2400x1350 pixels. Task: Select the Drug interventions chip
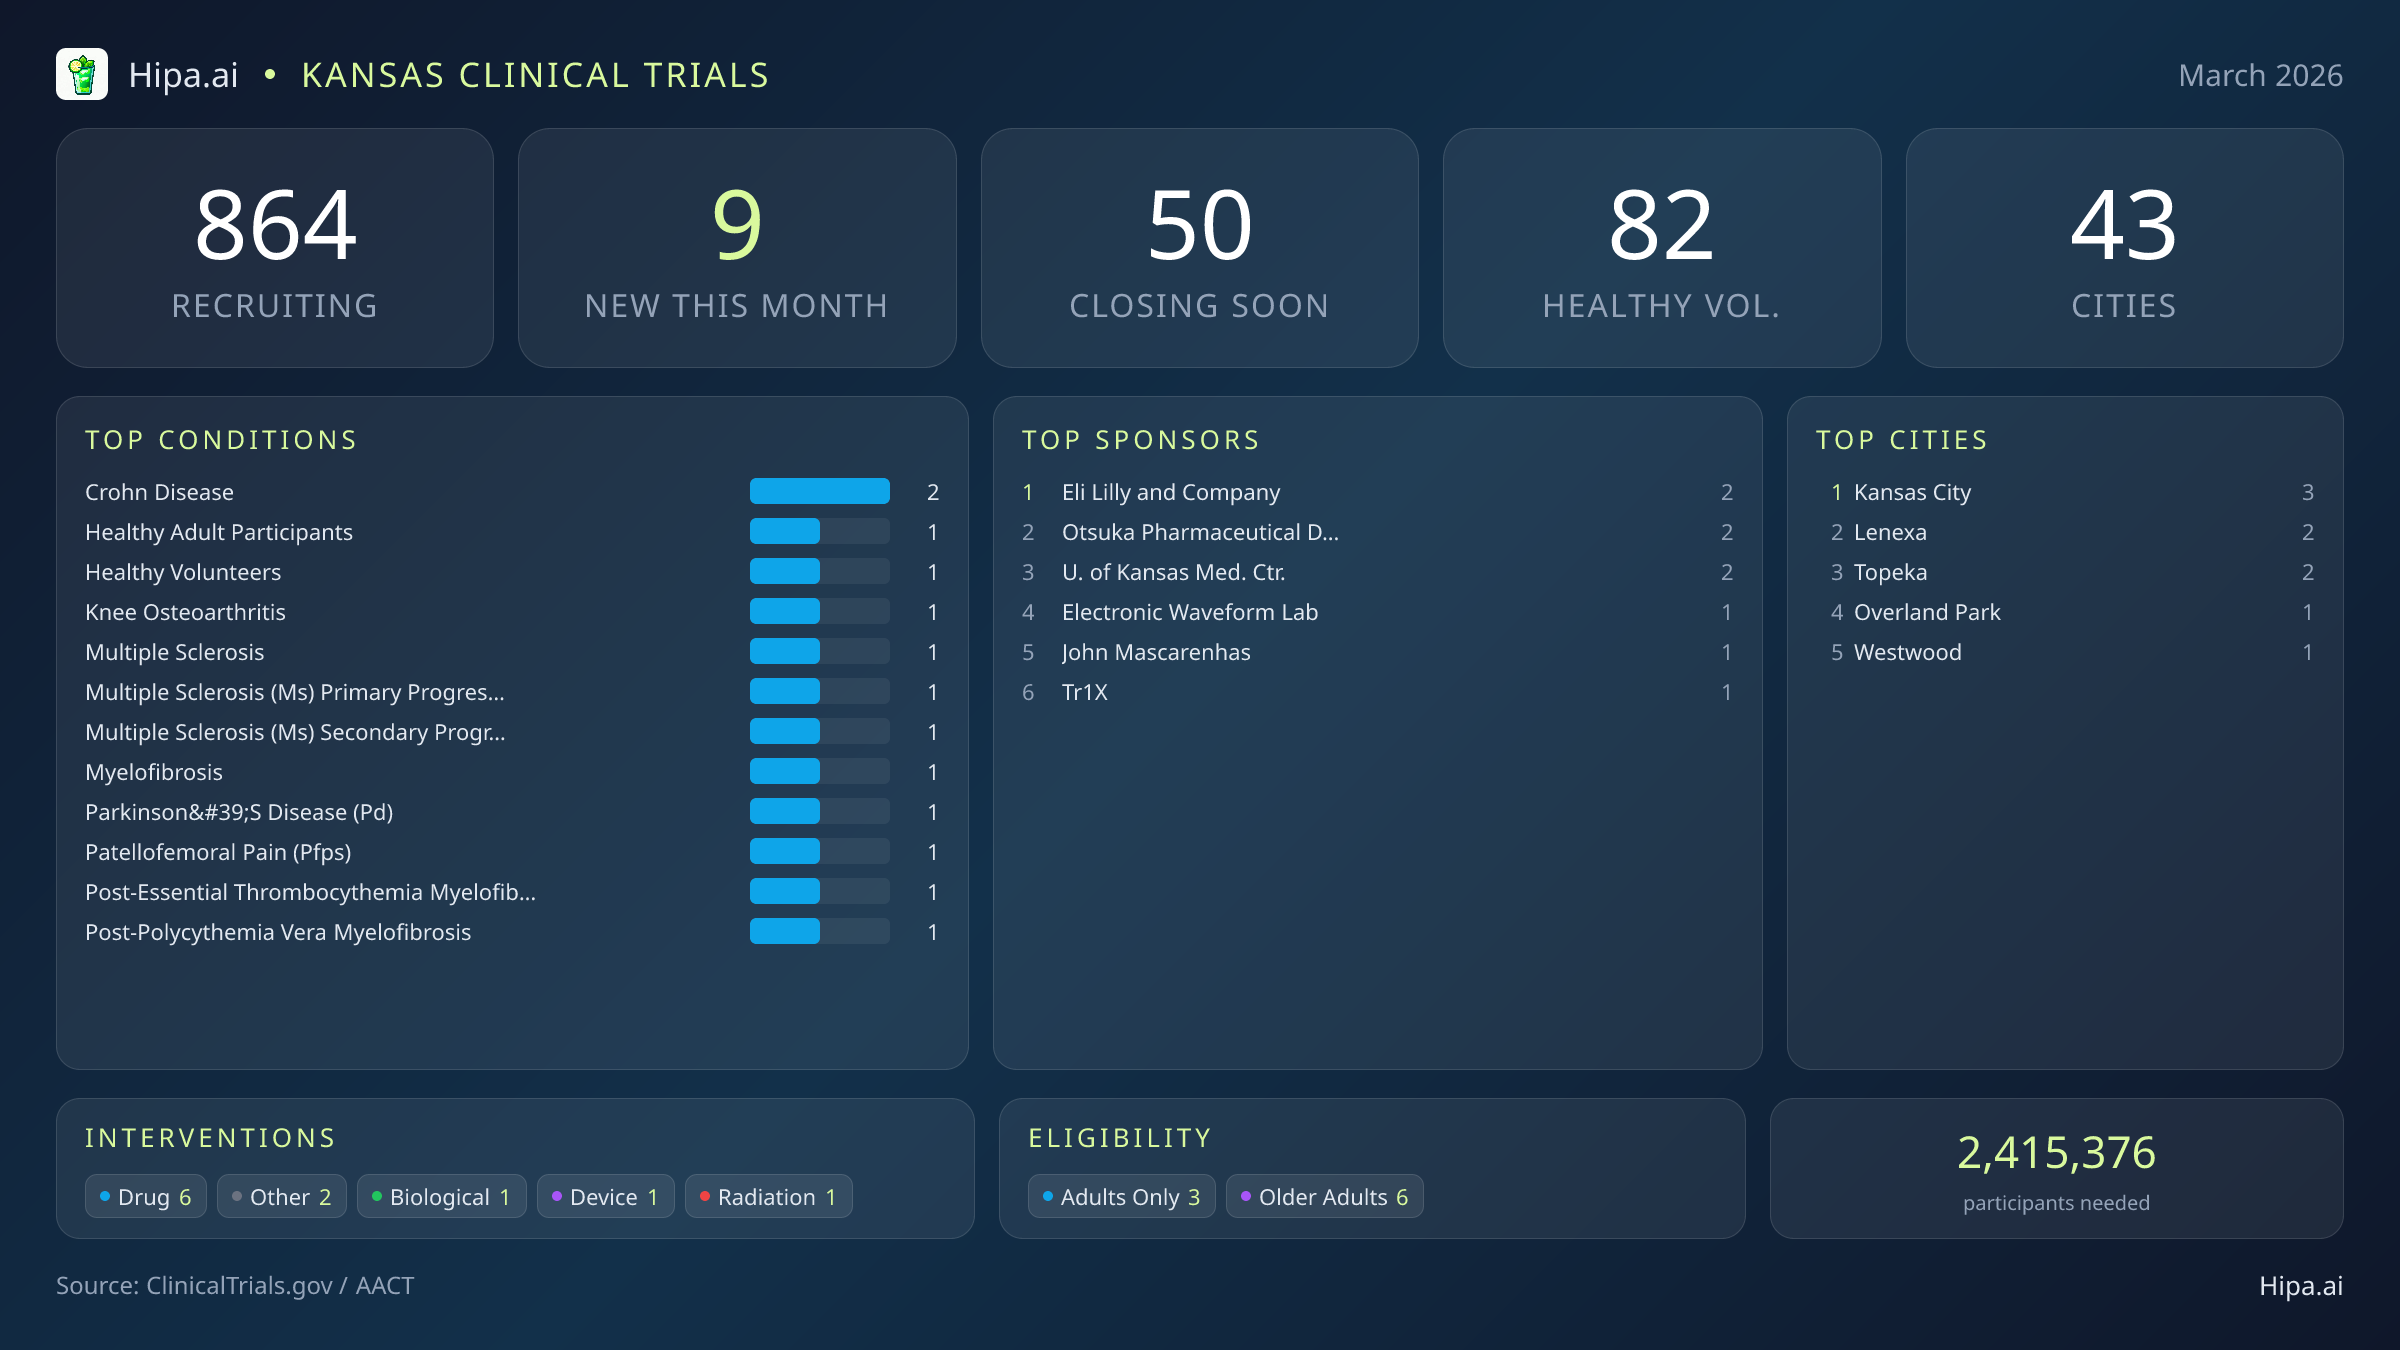[x=145, y=1196]
